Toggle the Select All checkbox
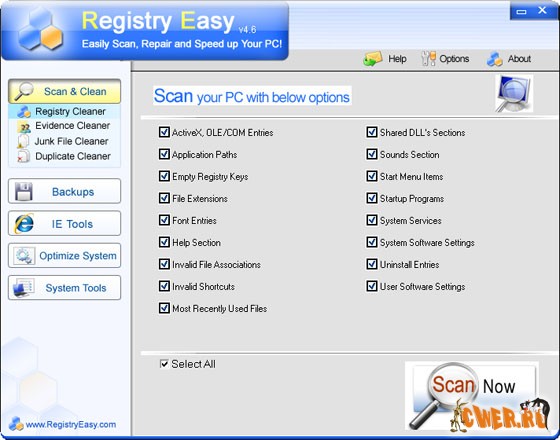 pyautogui.click(x=164, y=364)
